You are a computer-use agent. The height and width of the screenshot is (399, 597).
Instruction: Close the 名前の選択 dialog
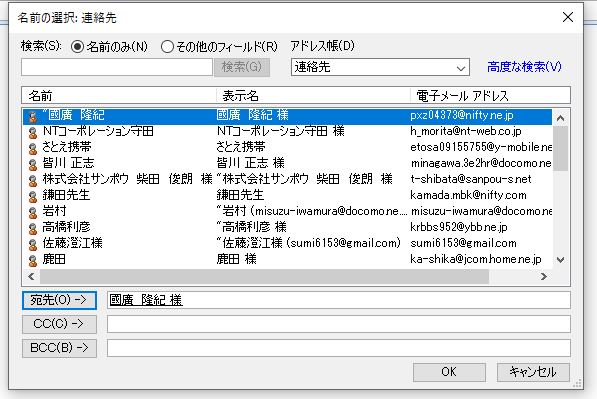568,17
